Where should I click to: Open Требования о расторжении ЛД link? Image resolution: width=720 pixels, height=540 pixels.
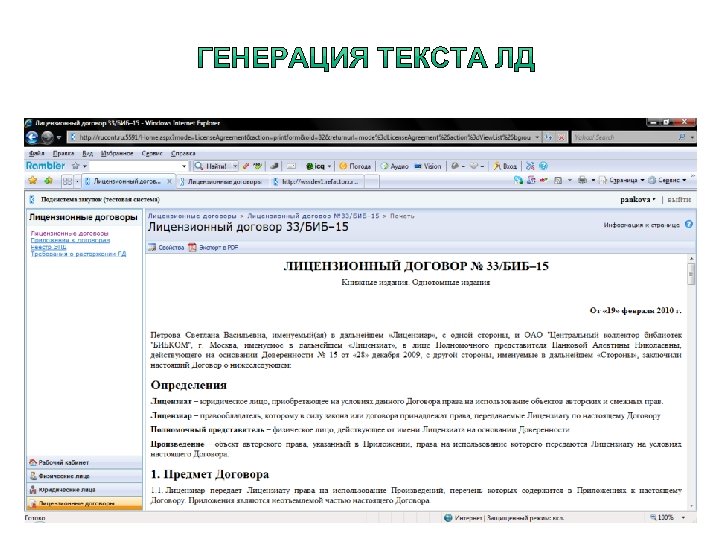tap(78, 254)
